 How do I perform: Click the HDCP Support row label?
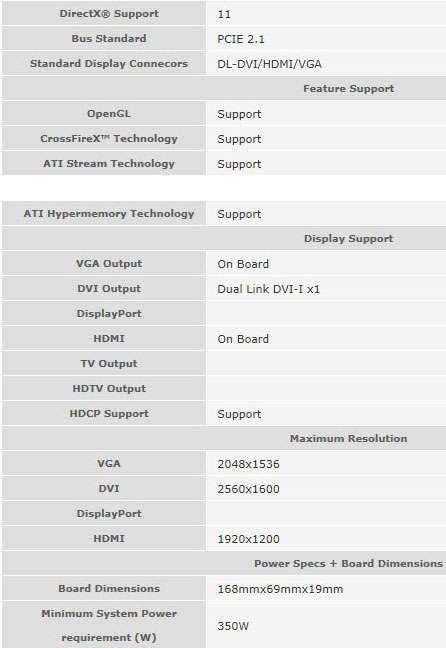point(109,414)
